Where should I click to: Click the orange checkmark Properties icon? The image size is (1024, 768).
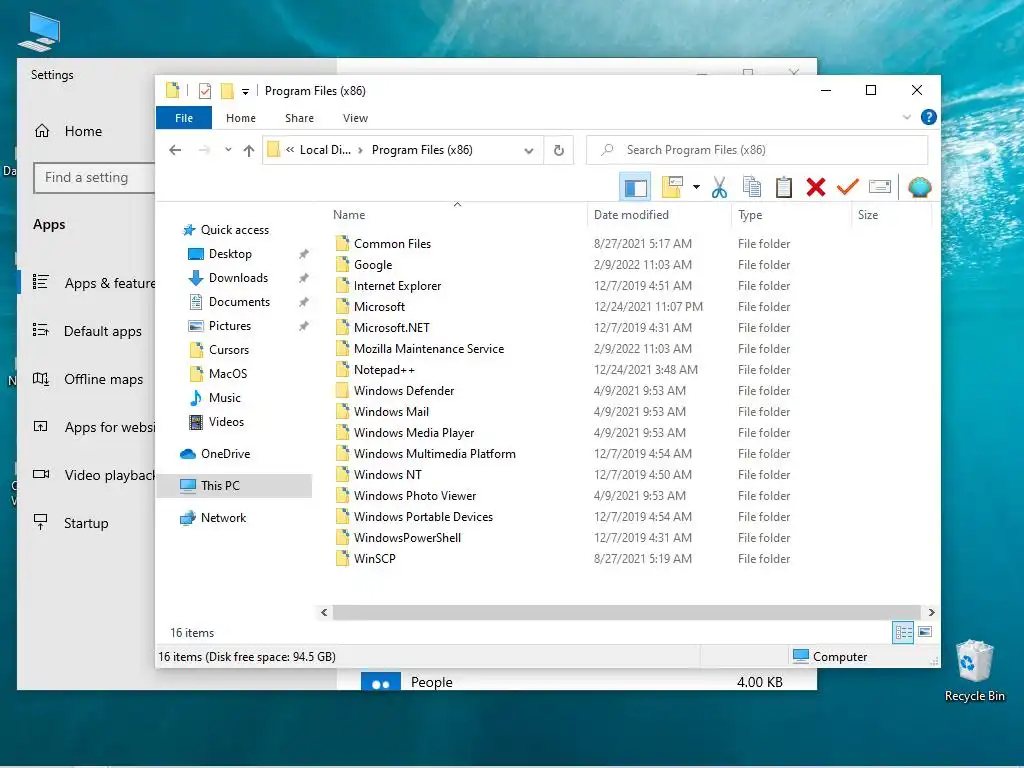(x=848, y=187)
